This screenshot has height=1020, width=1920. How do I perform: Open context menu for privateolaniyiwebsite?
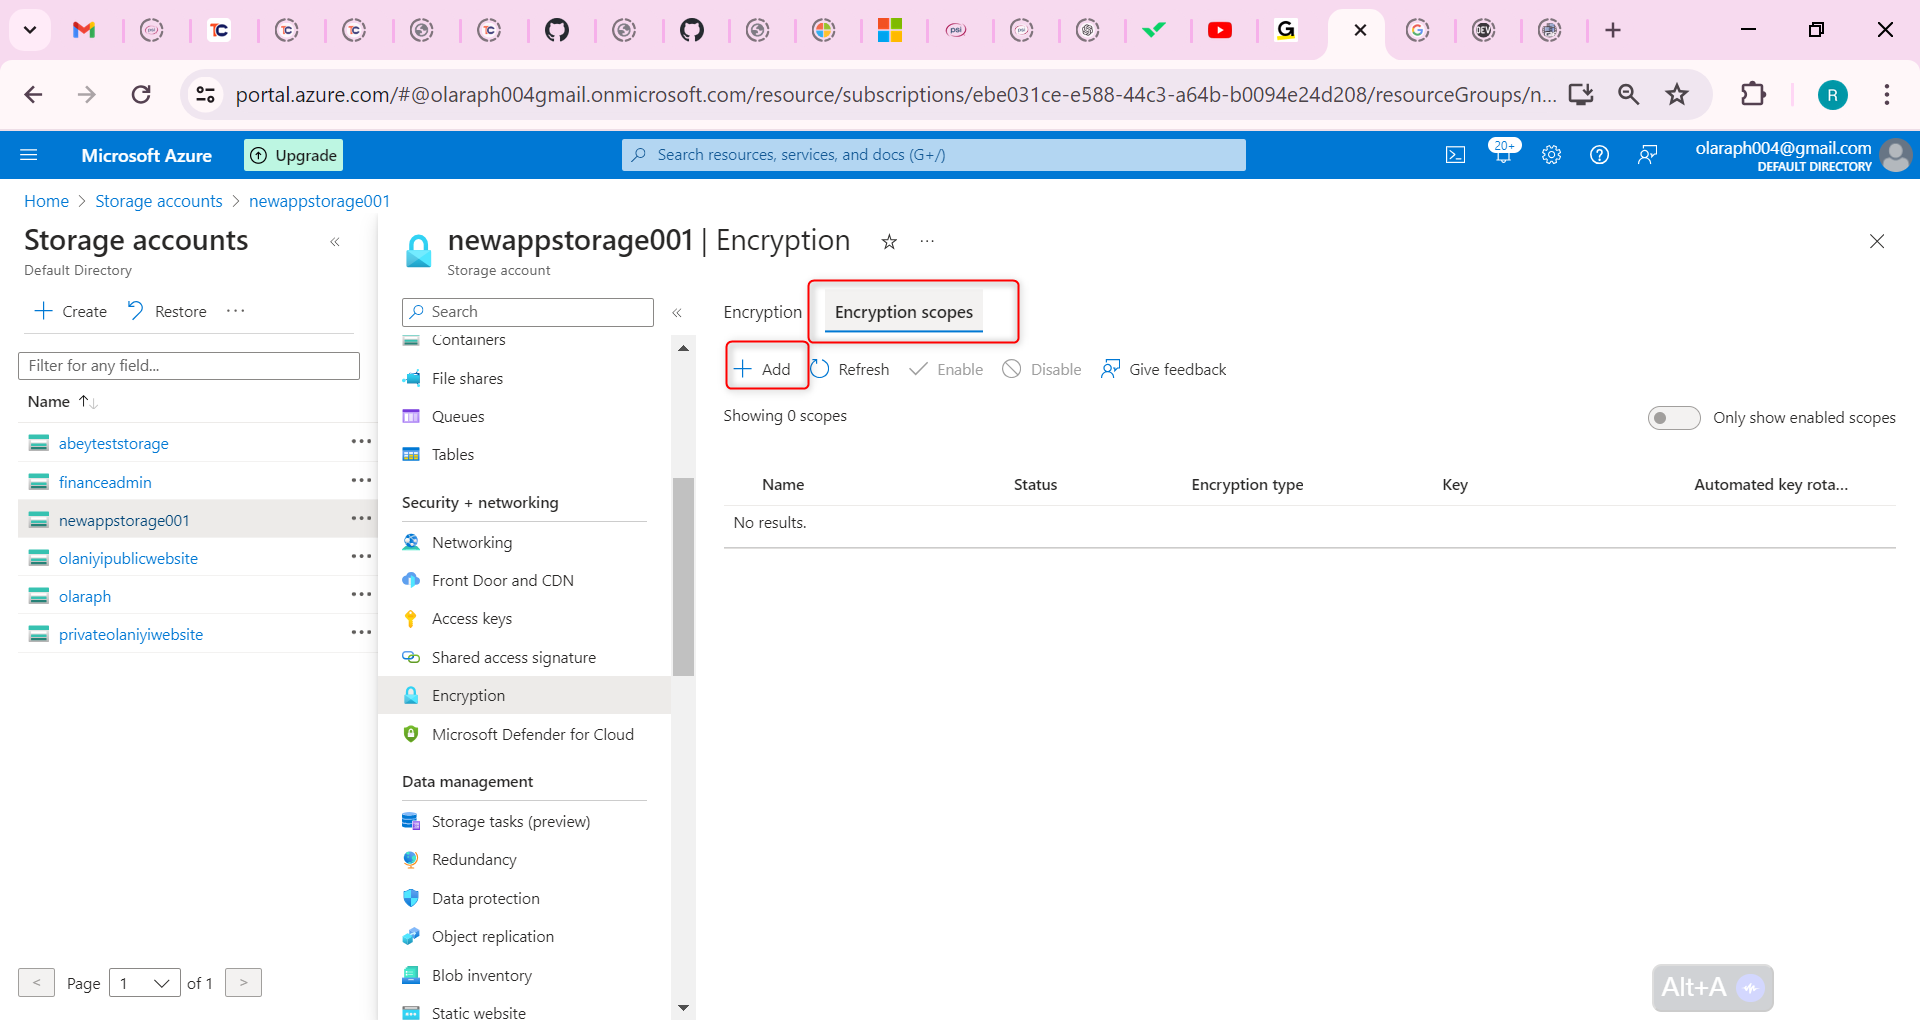pyautogui.click(x=361, y=633)
